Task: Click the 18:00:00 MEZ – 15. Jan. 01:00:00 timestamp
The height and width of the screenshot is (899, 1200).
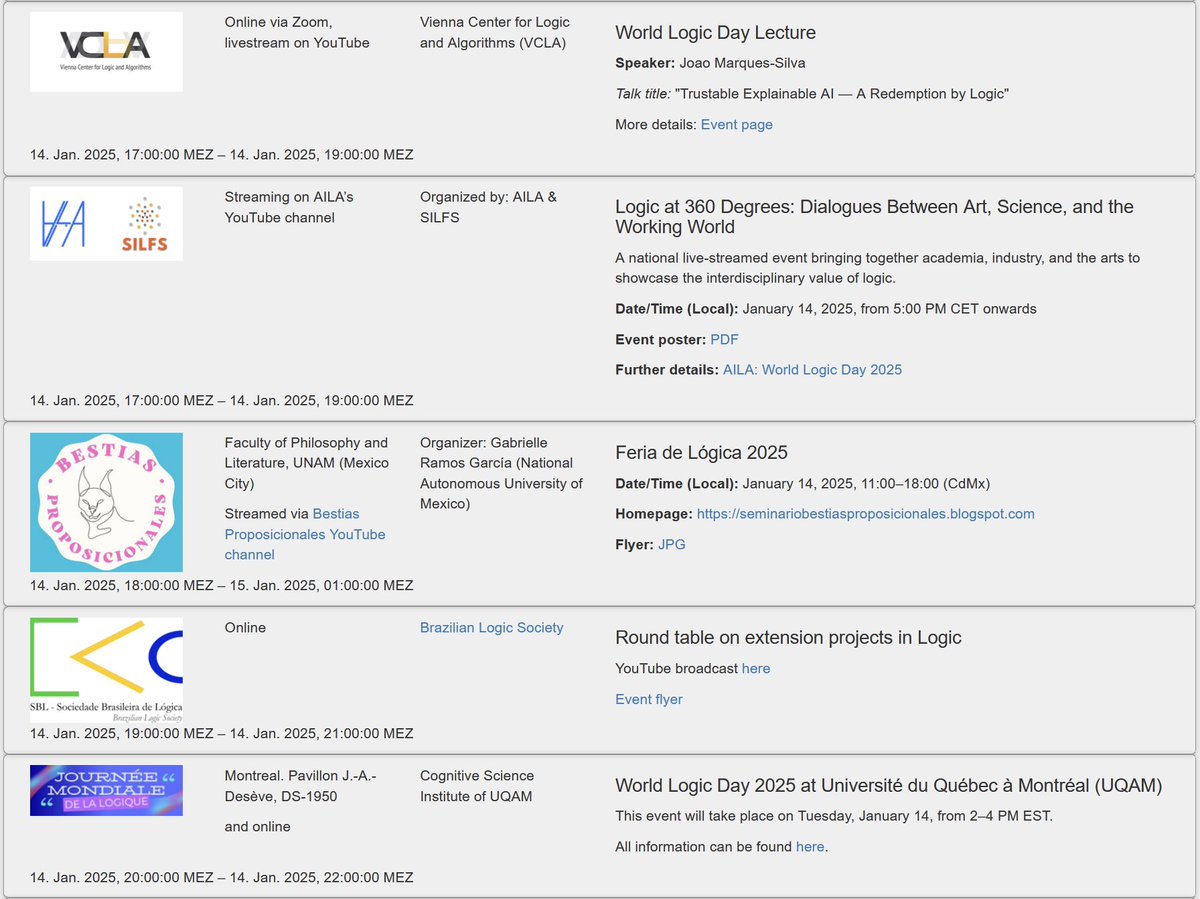Action: tap(221, 585)
